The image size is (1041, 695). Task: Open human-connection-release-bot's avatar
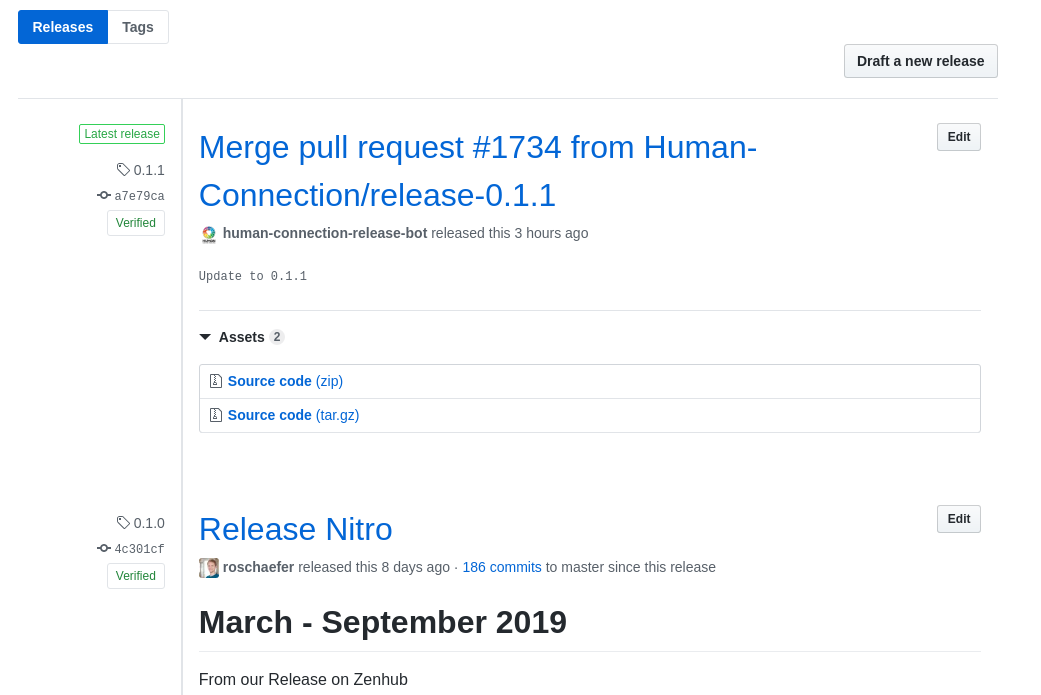[208, 234]
